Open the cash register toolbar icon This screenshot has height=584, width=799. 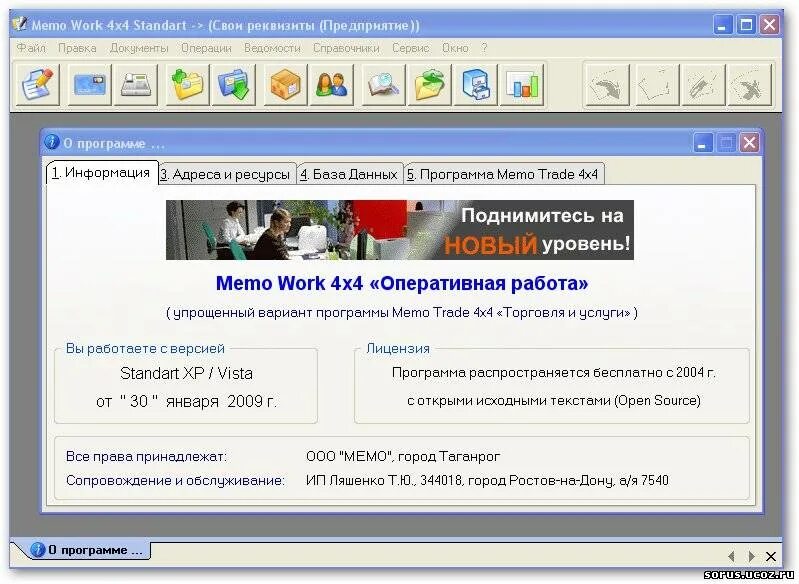tap(136, 85)
